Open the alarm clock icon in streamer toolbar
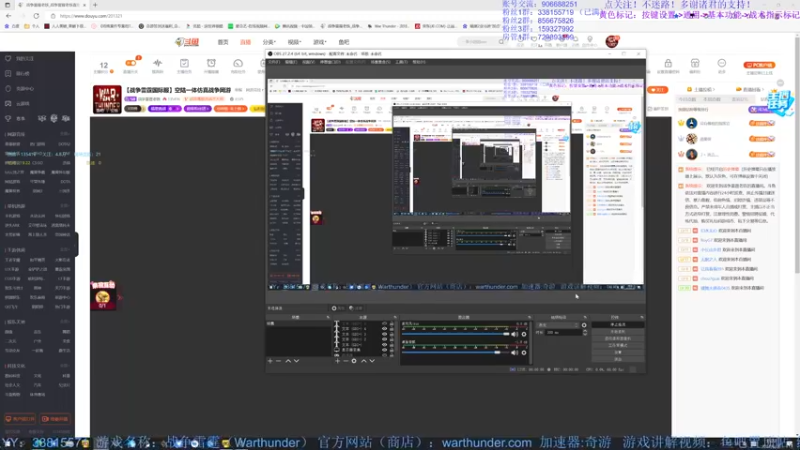800x450 pixels. point(211,63)
